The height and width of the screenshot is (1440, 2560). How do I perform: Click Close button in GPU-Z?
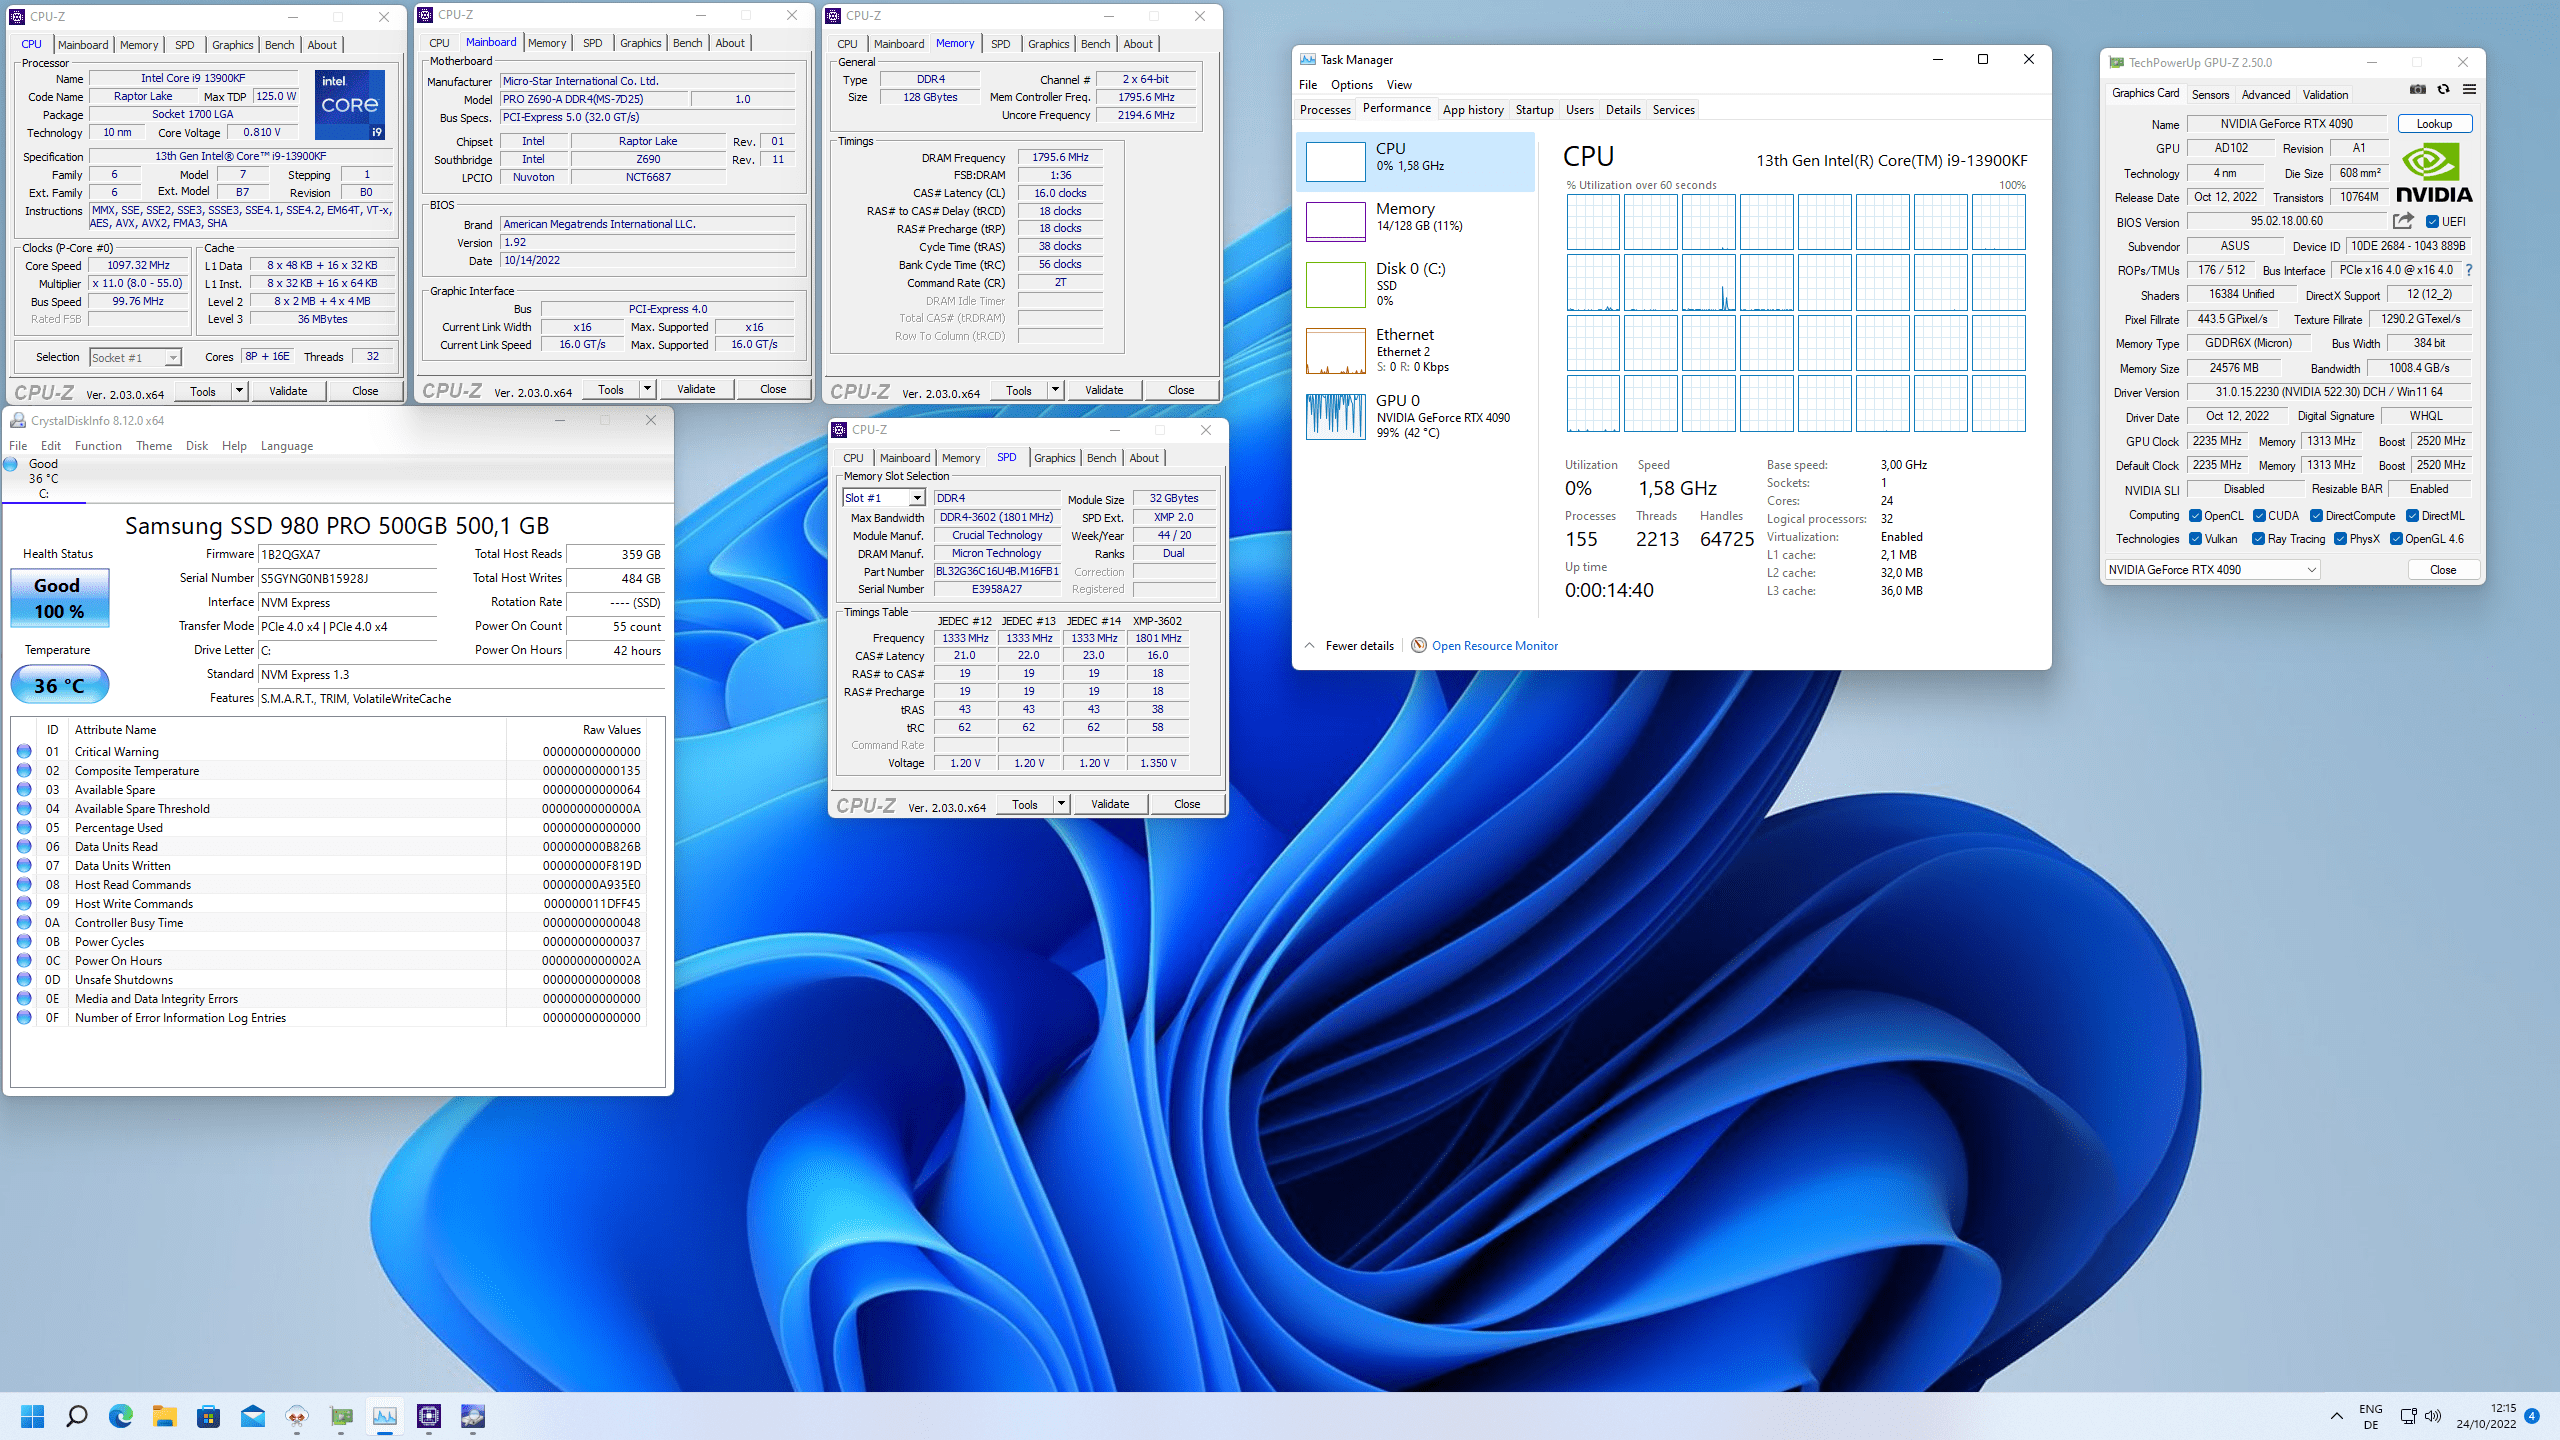pos(2442,570)
